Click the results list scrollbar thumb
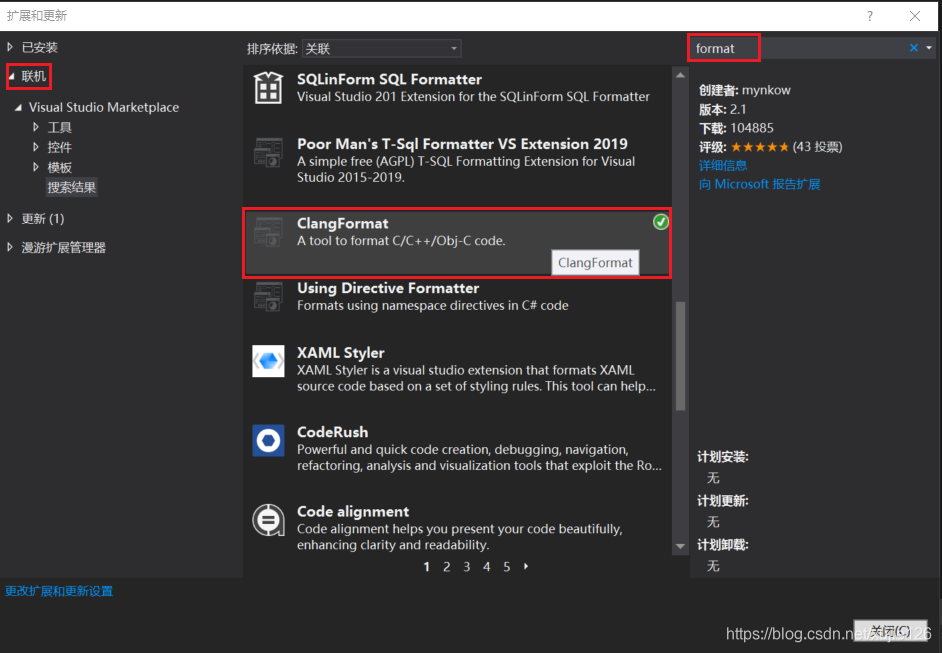This screenshot has width=942, height=653. [680, 356]
